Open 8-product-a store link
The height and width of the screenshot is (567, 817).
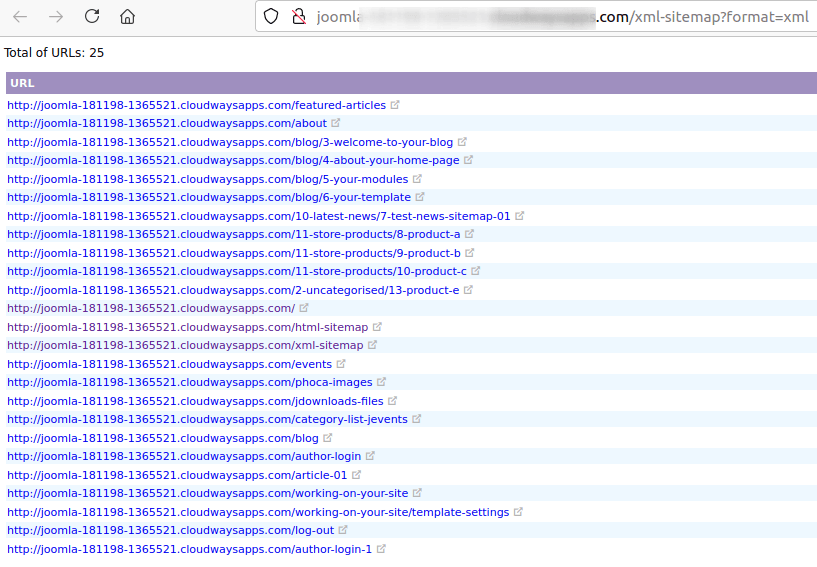pyautogui.click(x=233, y=235)
